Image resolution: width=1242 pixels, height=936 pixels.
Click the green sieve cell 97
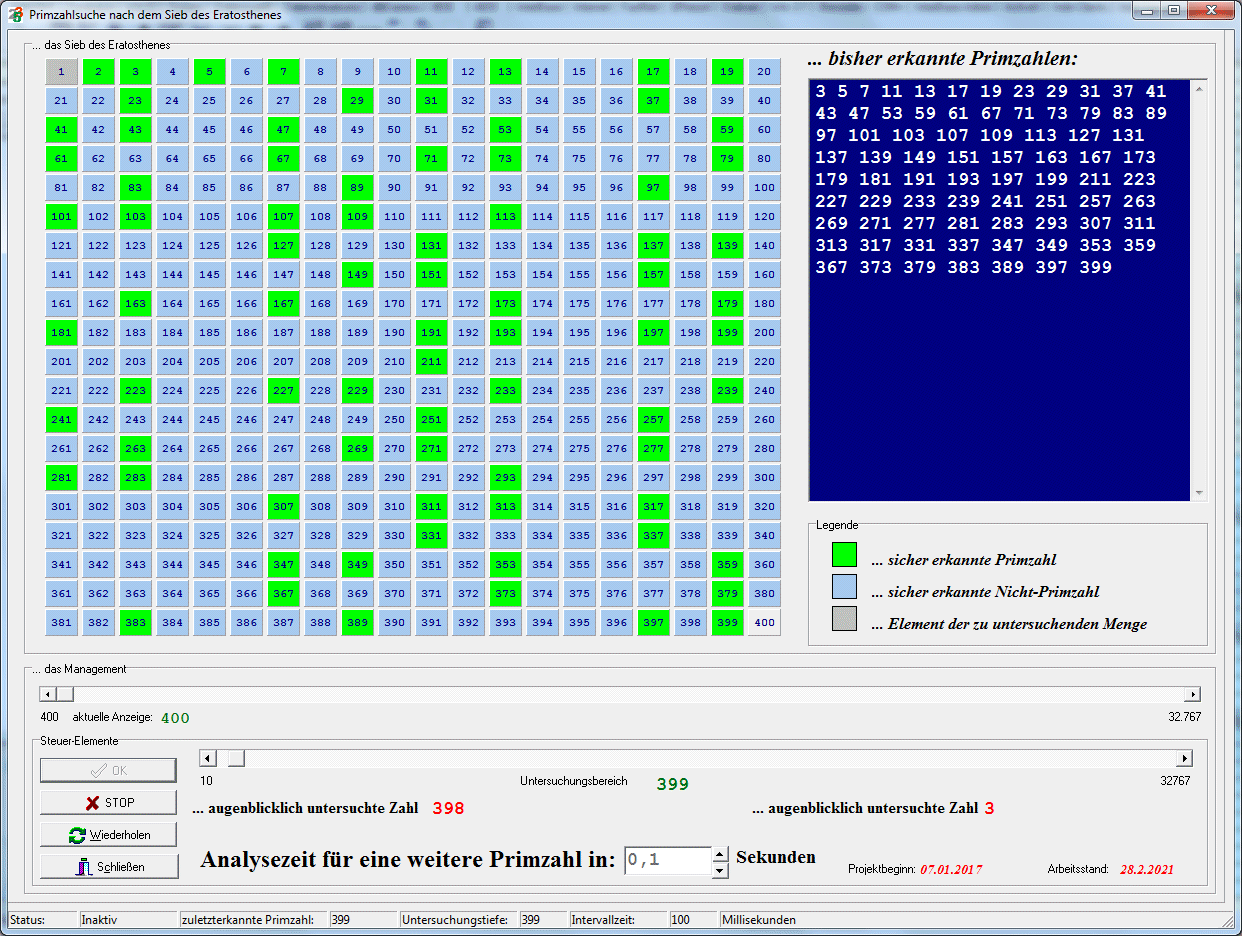pyautogui.click(x=654, y=188)
